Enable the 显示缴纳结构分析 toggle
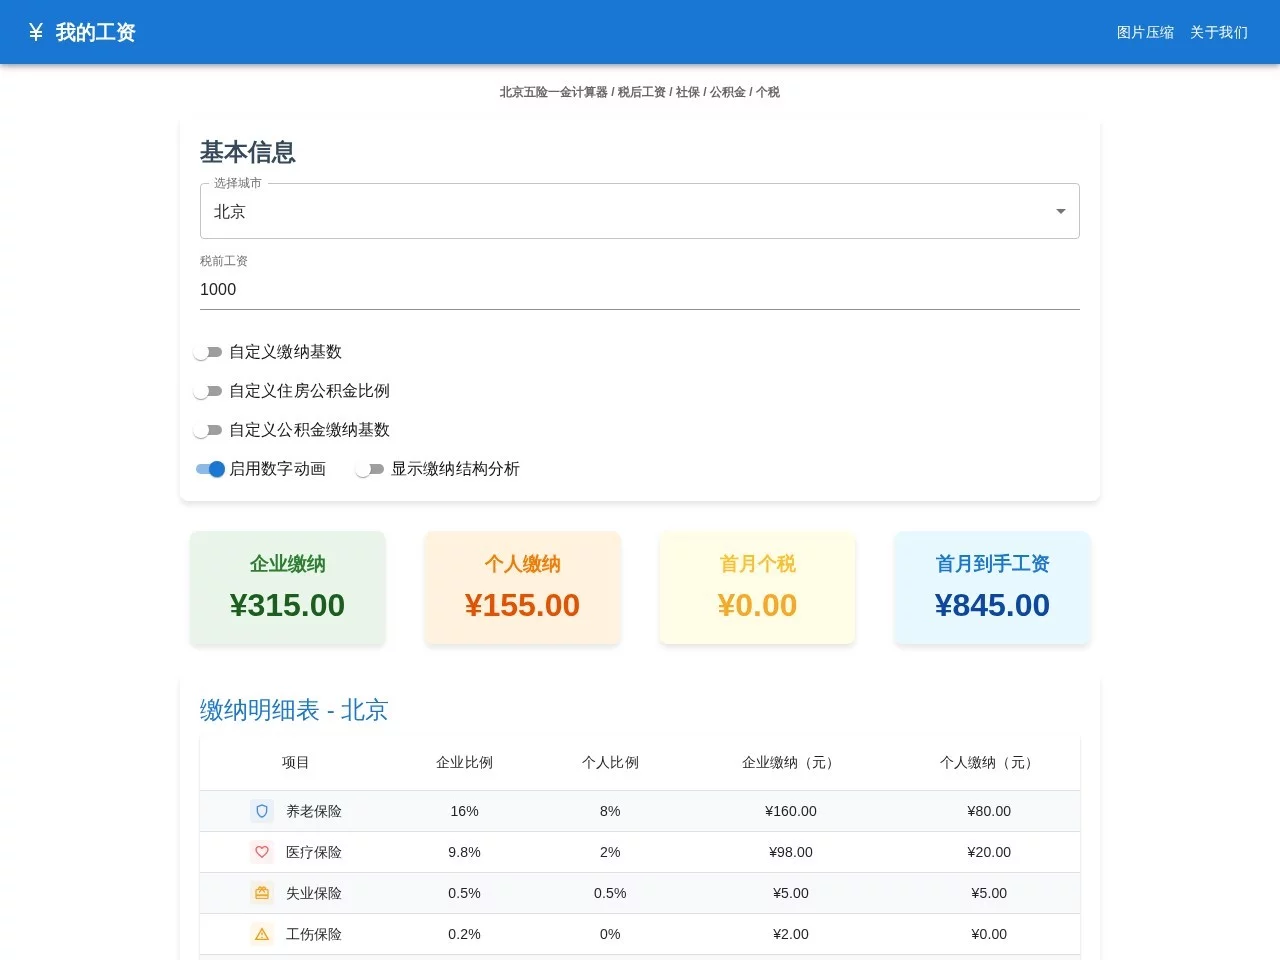This screenshot has height=960, width=1280. click(x=369, y=469)
